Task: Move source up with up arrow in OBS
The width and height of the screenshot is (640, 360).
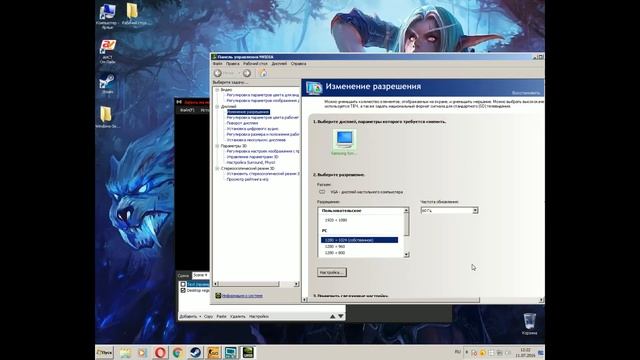Action: [x=332, y=316]
